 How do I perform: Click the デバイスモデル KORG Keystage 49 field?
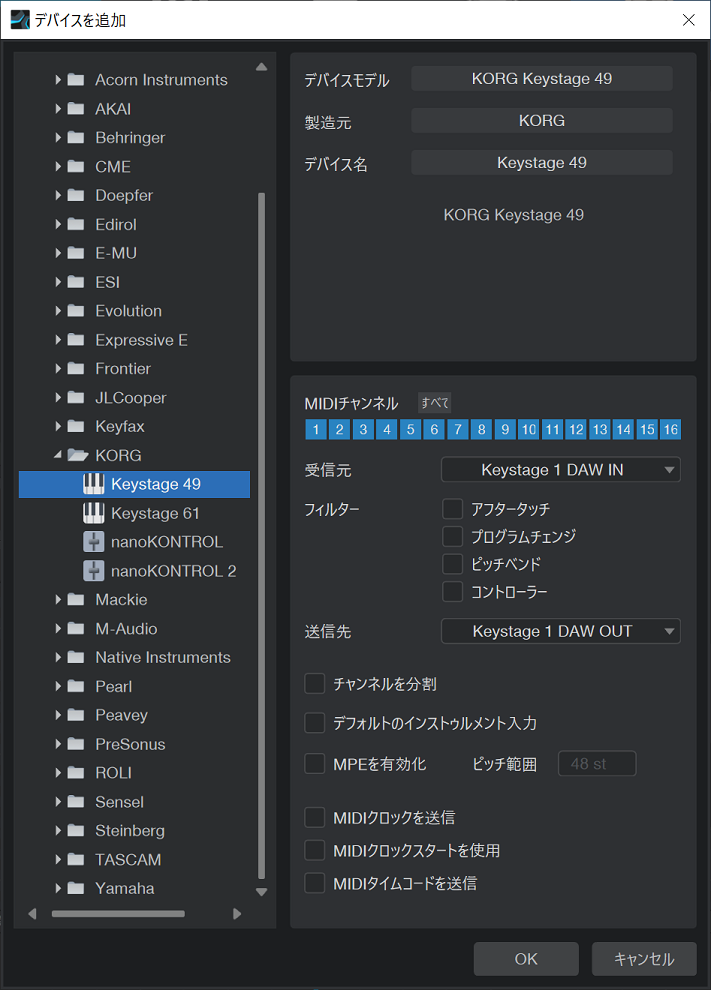(542, 79)
